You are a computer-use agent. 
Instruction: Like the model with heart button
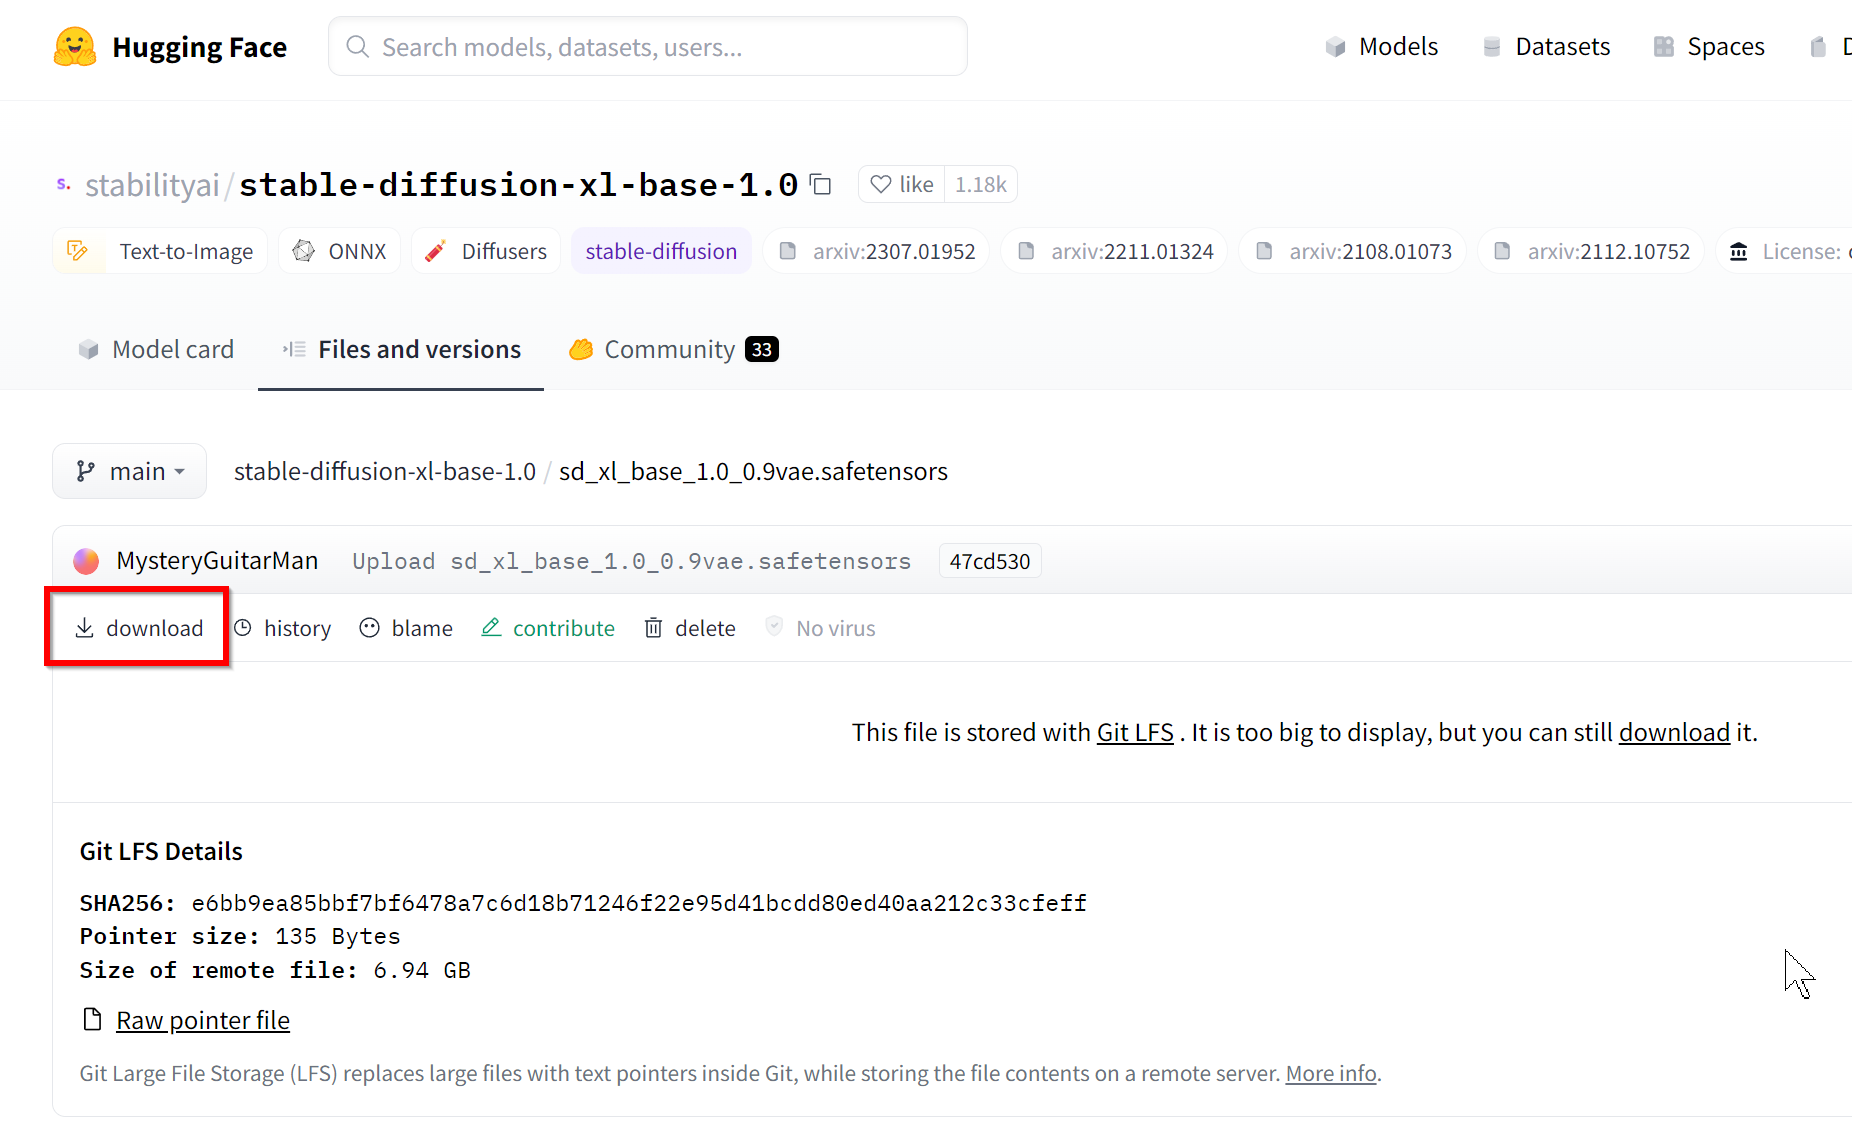pos(901,185)
